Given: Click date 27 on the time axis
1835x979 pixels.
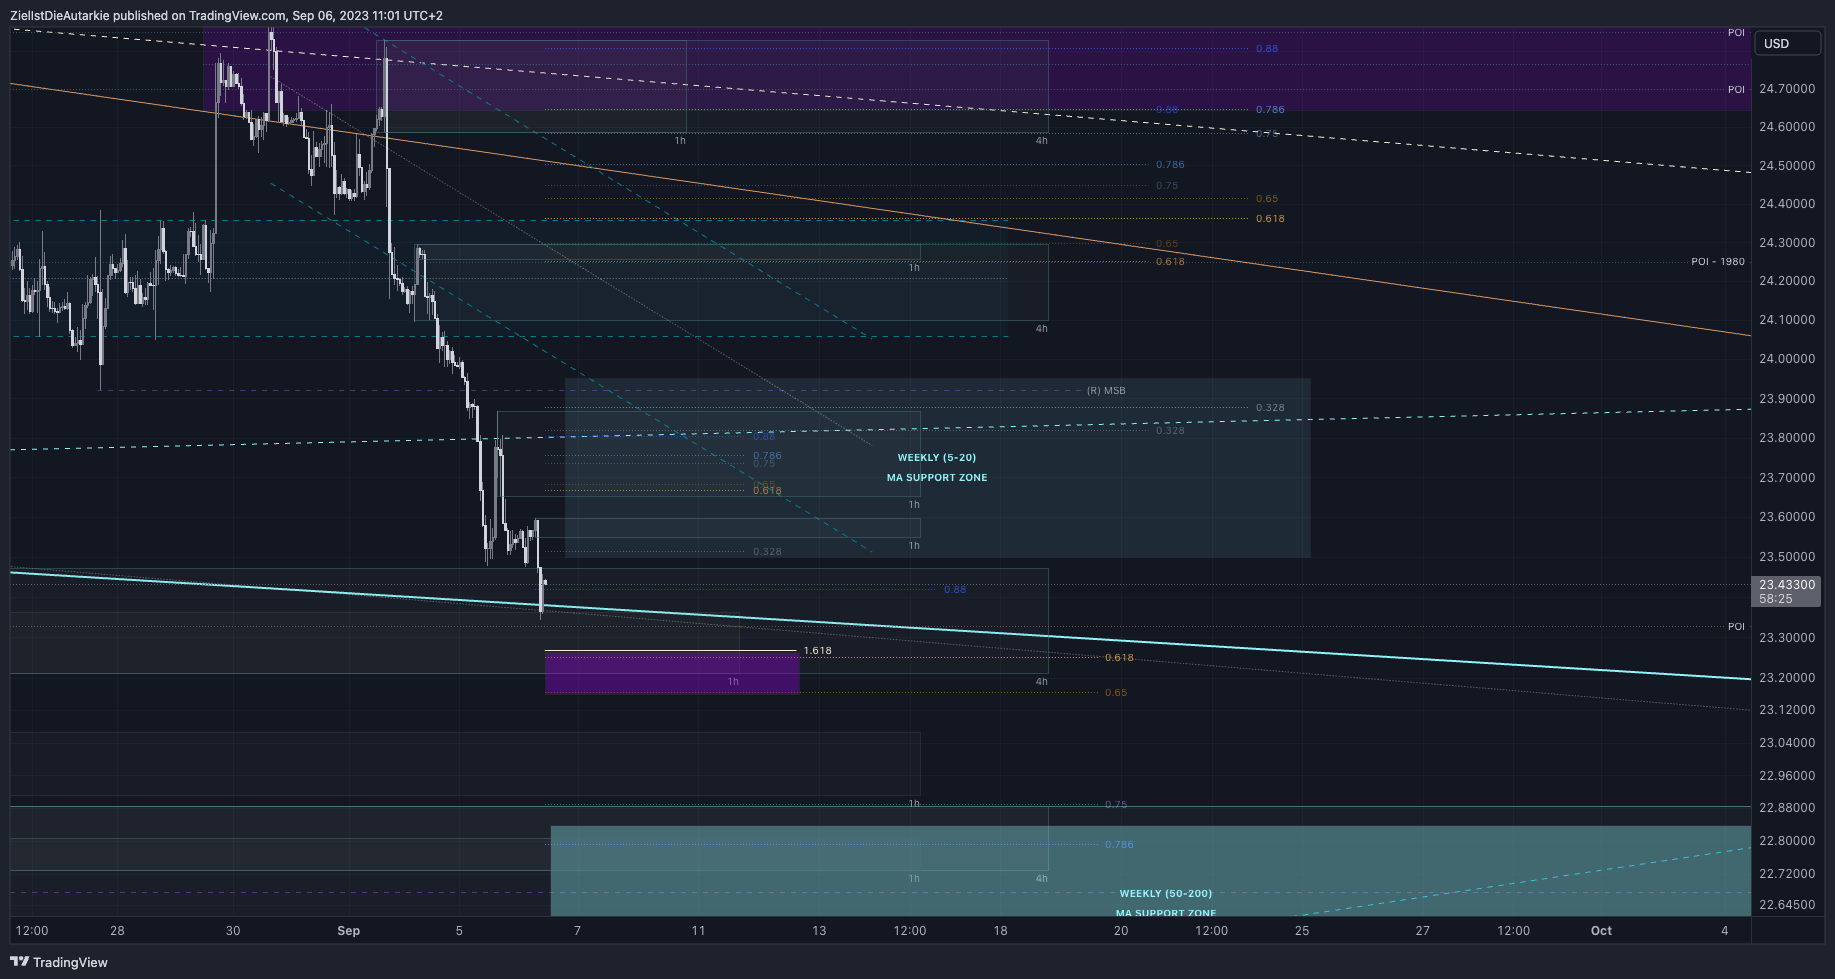Looking at the screenshot, I should pyautogui.click(x=1422, y=931).
